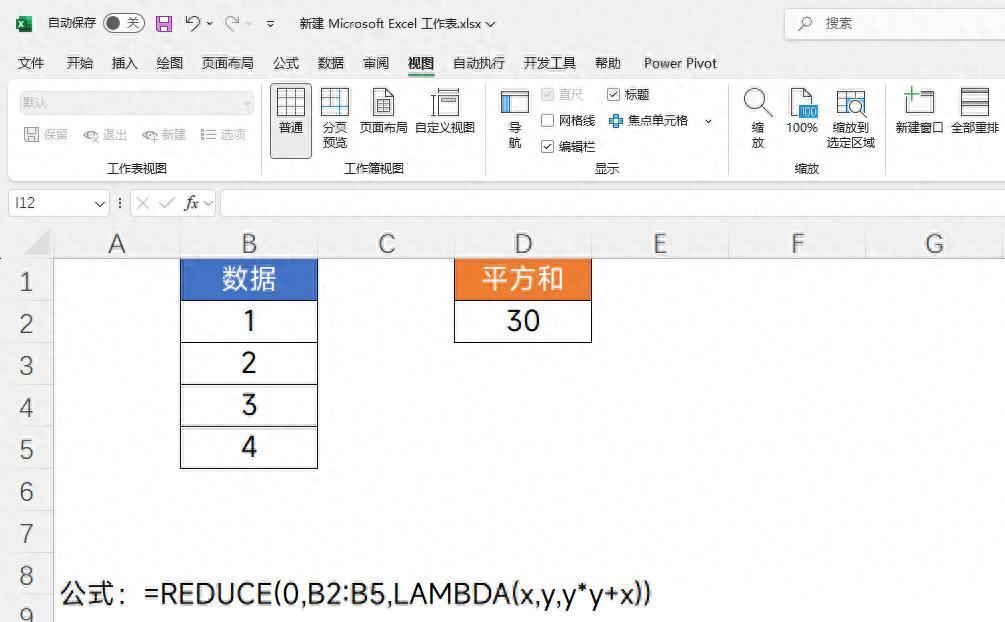
Task: Click the blue 数据 header cell
Action: coord(249,280)
